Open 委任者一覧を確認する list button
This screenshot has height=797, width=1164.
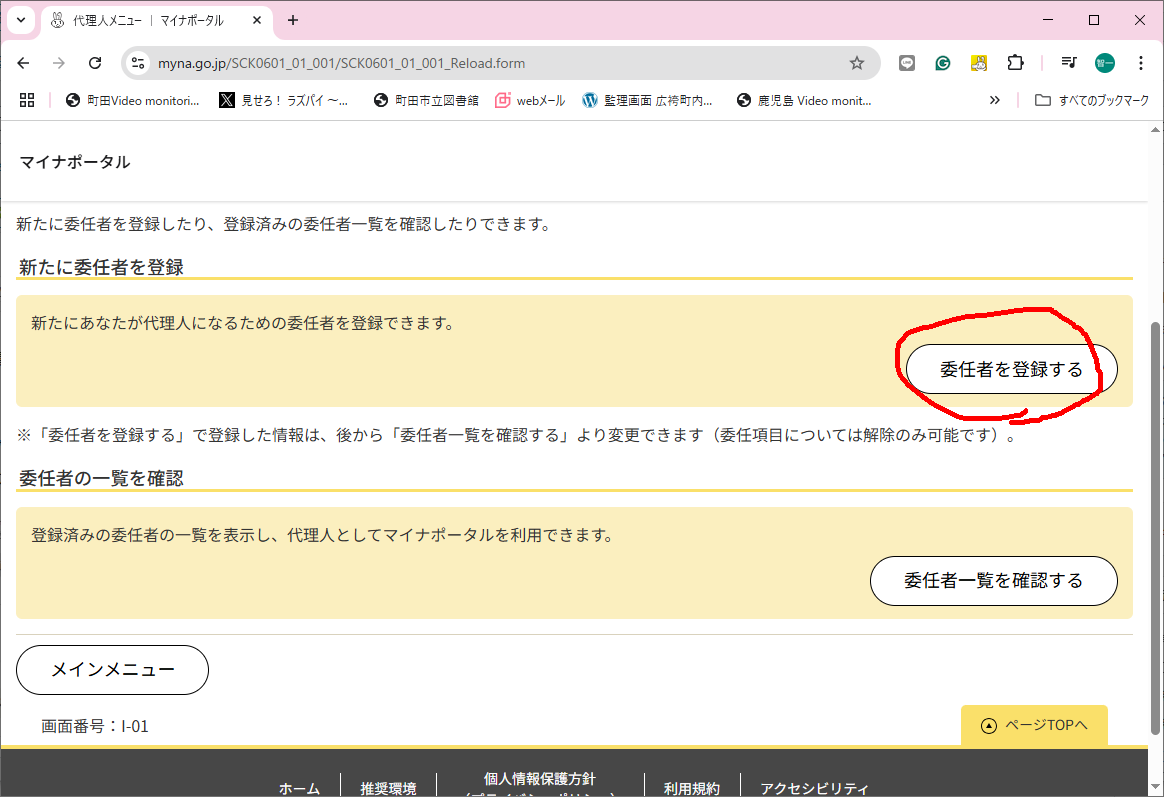tap(993, 581)
